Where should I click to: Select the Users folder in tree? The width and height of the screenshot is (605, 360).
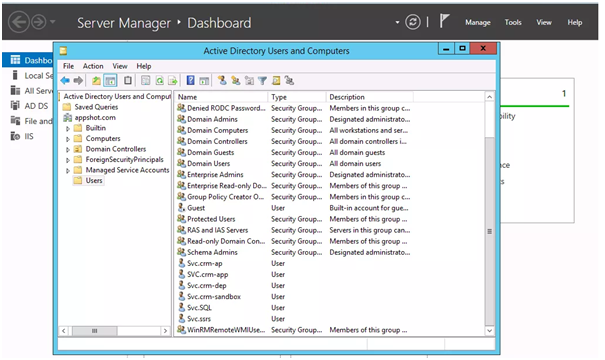pos(94,181)
